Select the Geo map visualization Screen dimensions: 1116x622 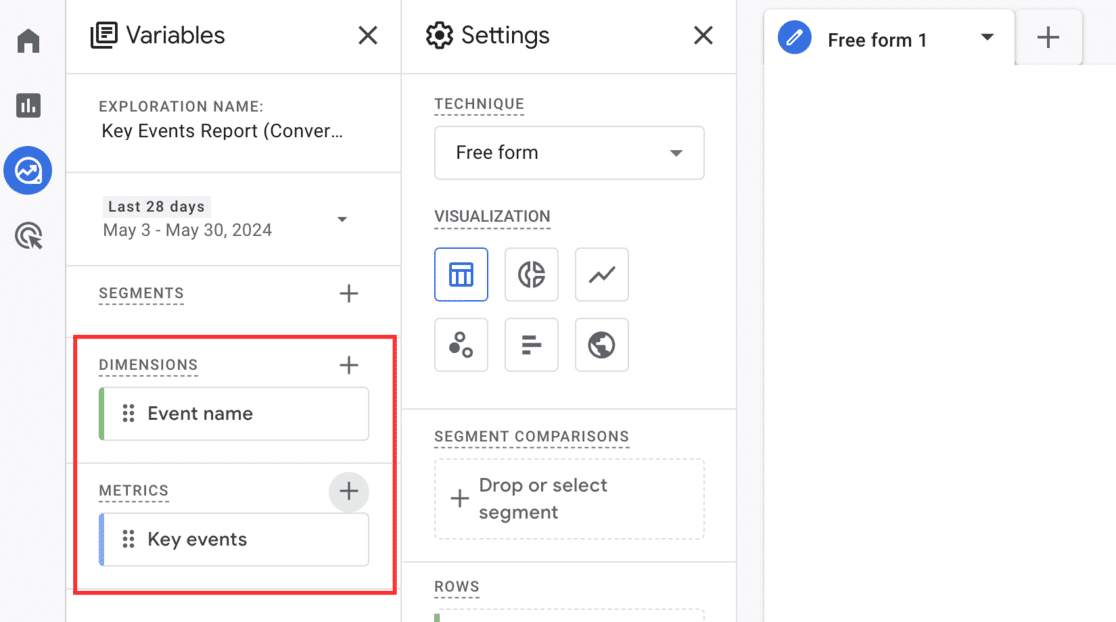point(601,345)
